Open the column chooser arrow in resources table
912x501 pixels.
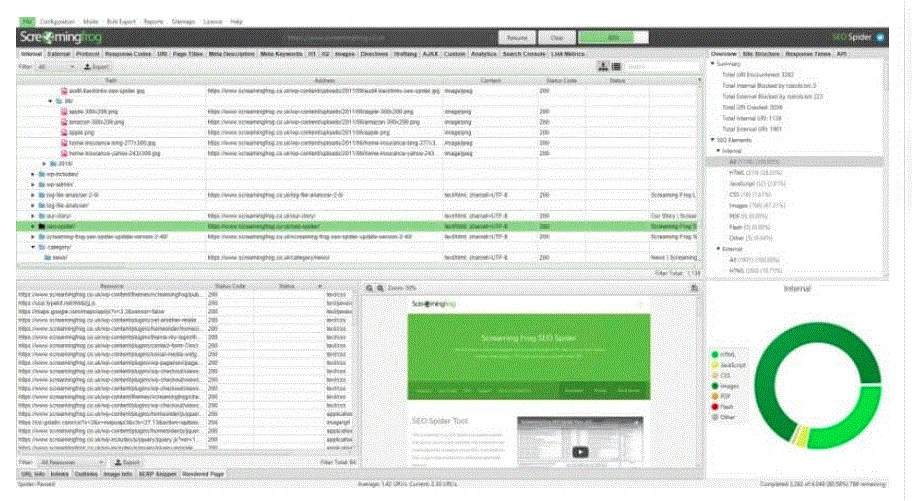coord(320,286)
